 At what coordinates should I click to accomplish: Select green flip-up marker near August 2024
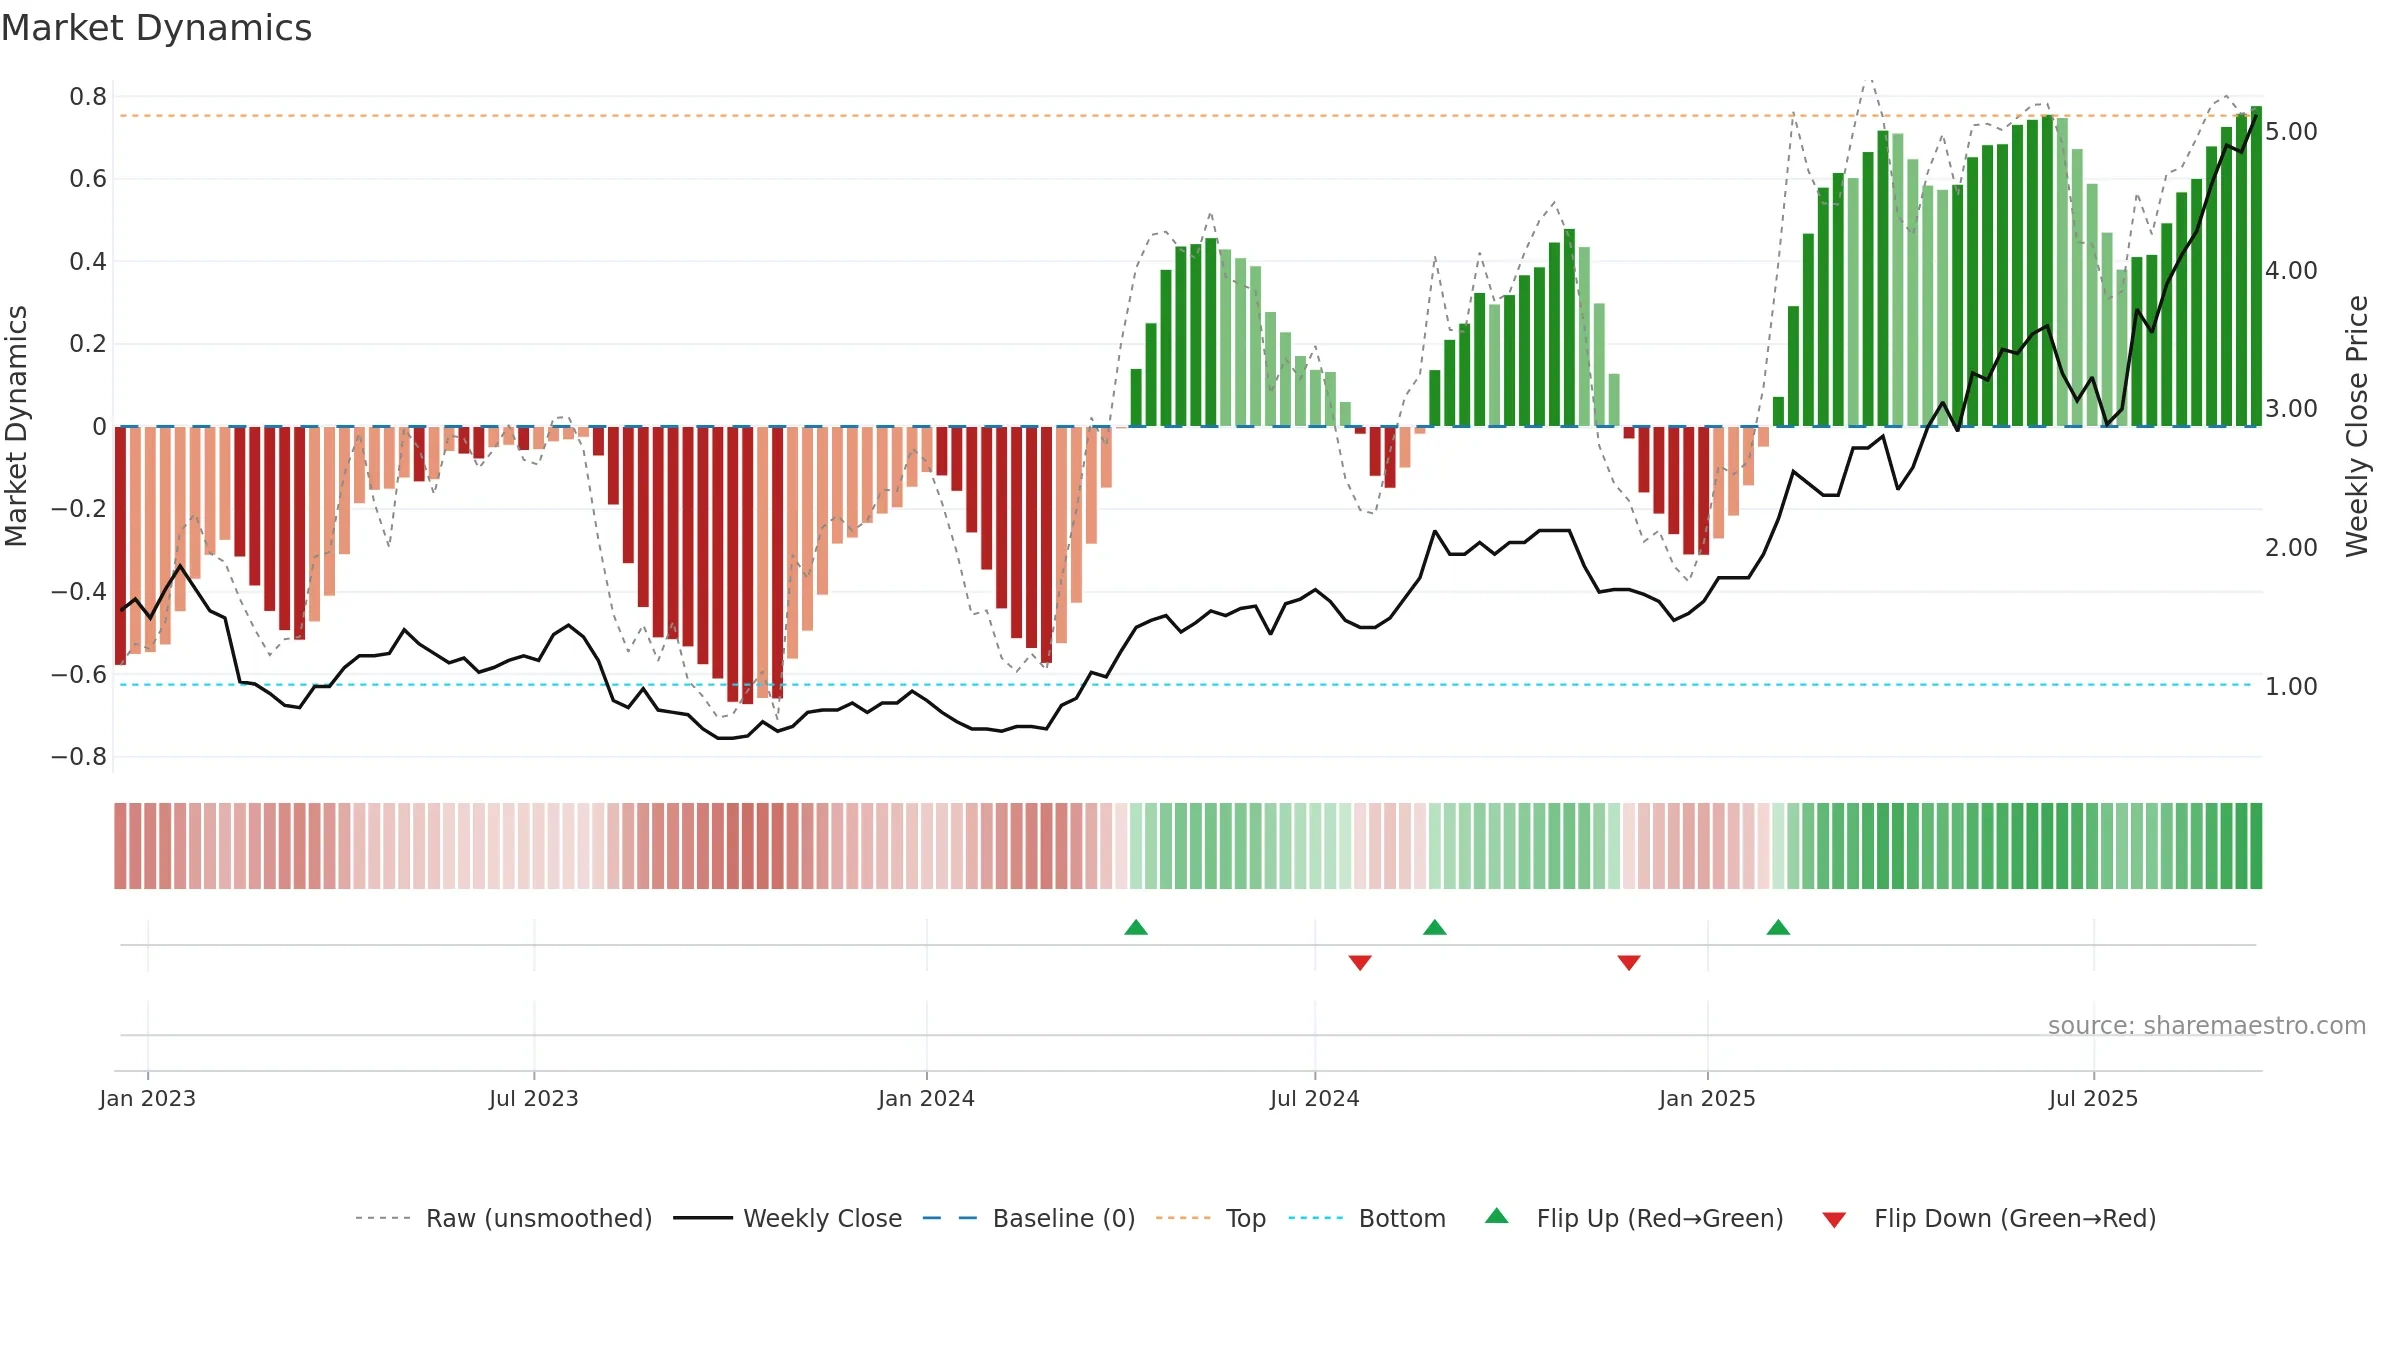(1435, 927)
